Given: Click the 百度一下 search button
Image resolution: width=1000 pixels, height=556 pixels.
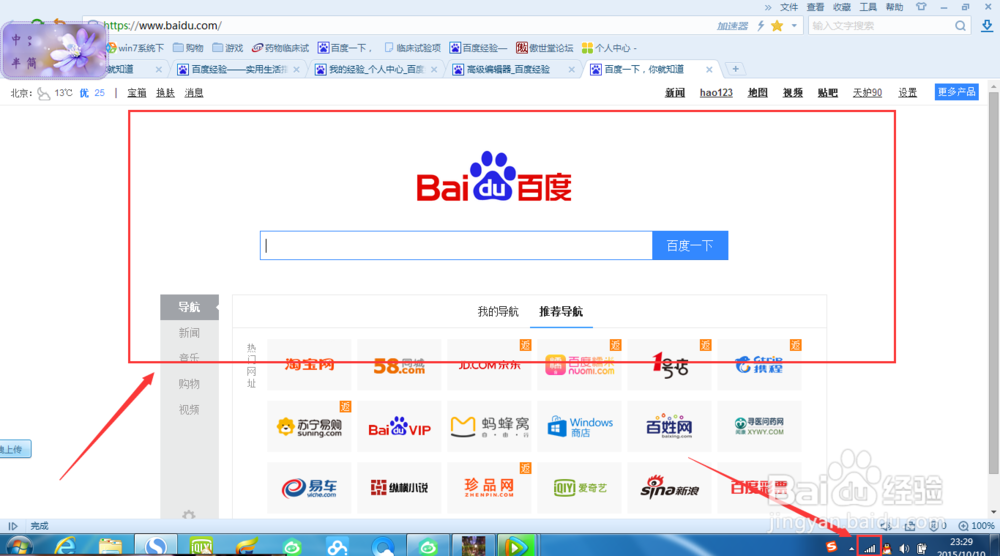Looking at the screenshot, I should [x=690, y=245].
